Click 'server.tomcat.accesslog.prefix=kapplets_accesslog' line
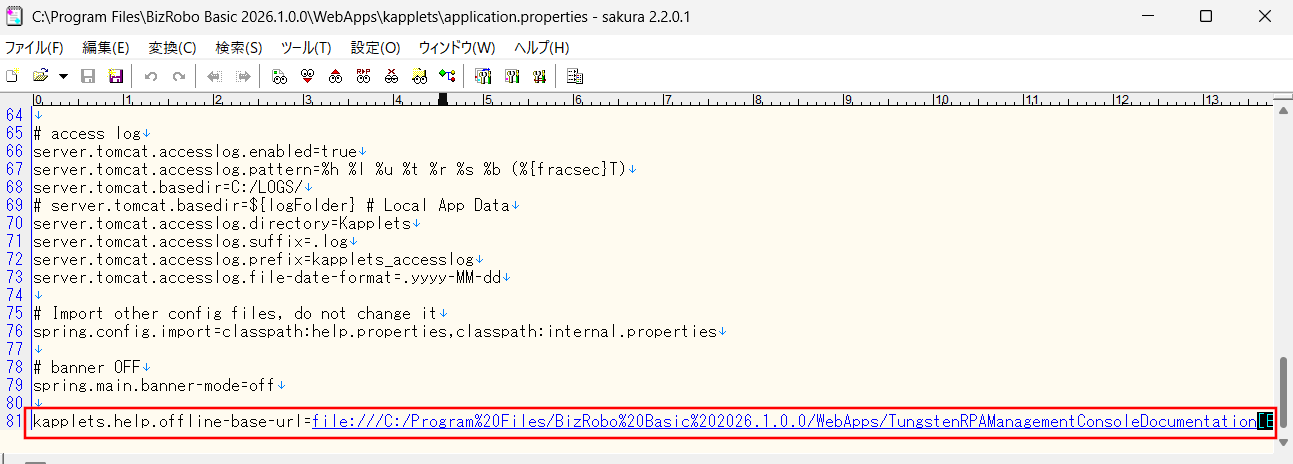Screen dimensions: 1293x464 (x=253, y=259)
